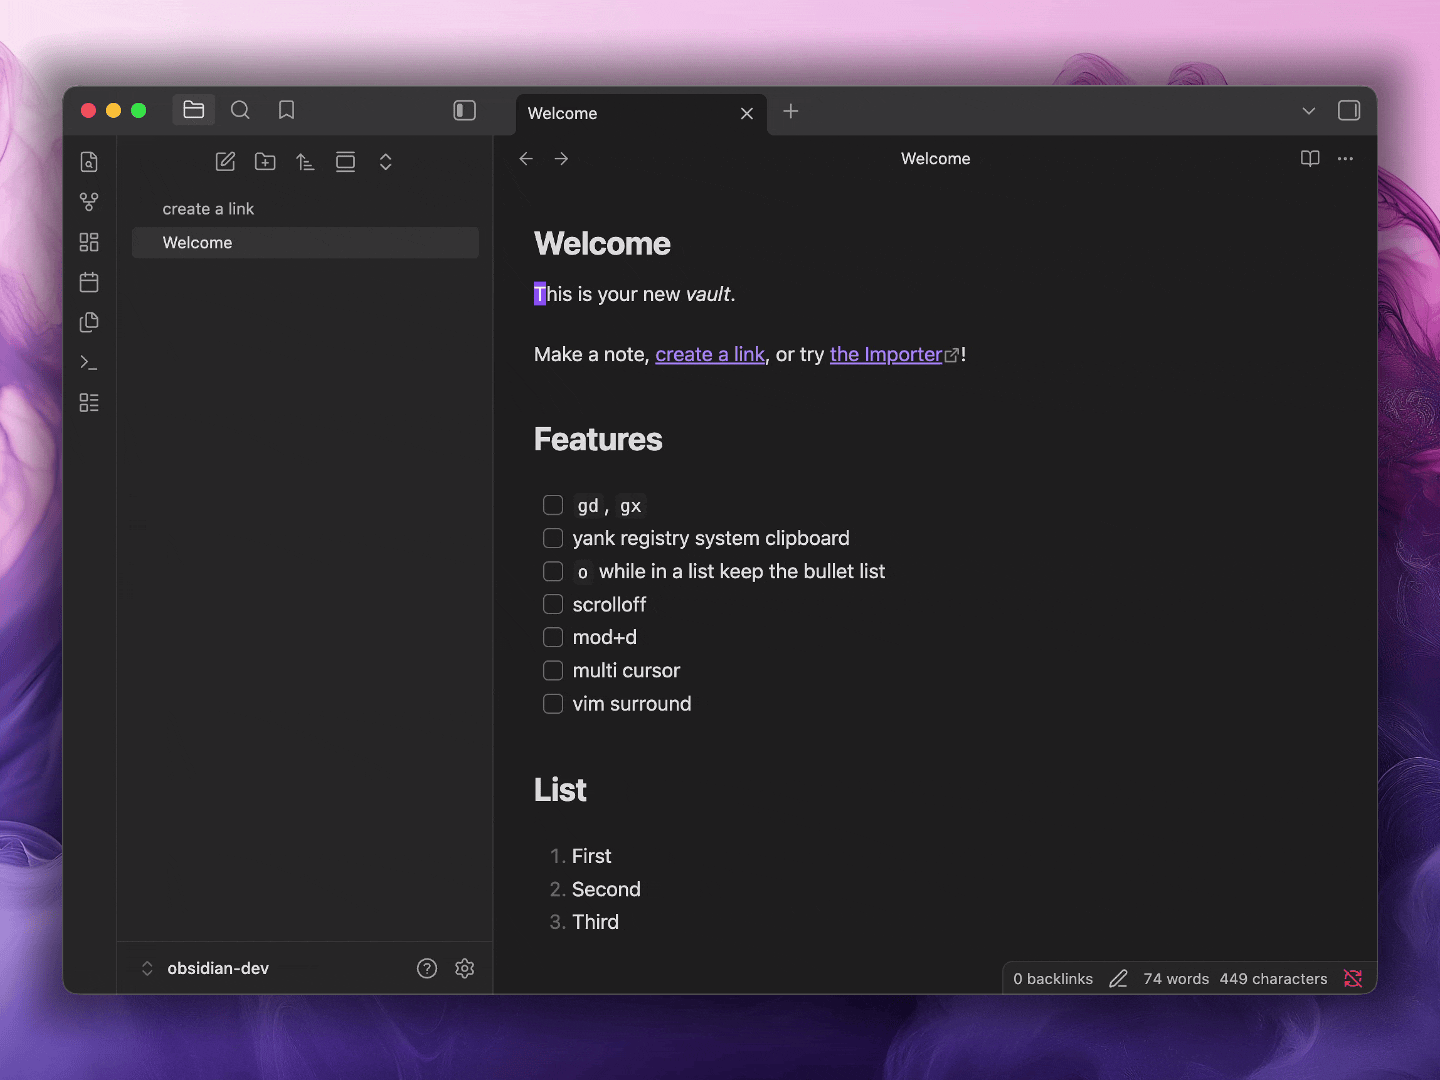This screenshot has width=1440, height=1080.
Task: Create a new folder in file explorer
Action: [265, 162]
